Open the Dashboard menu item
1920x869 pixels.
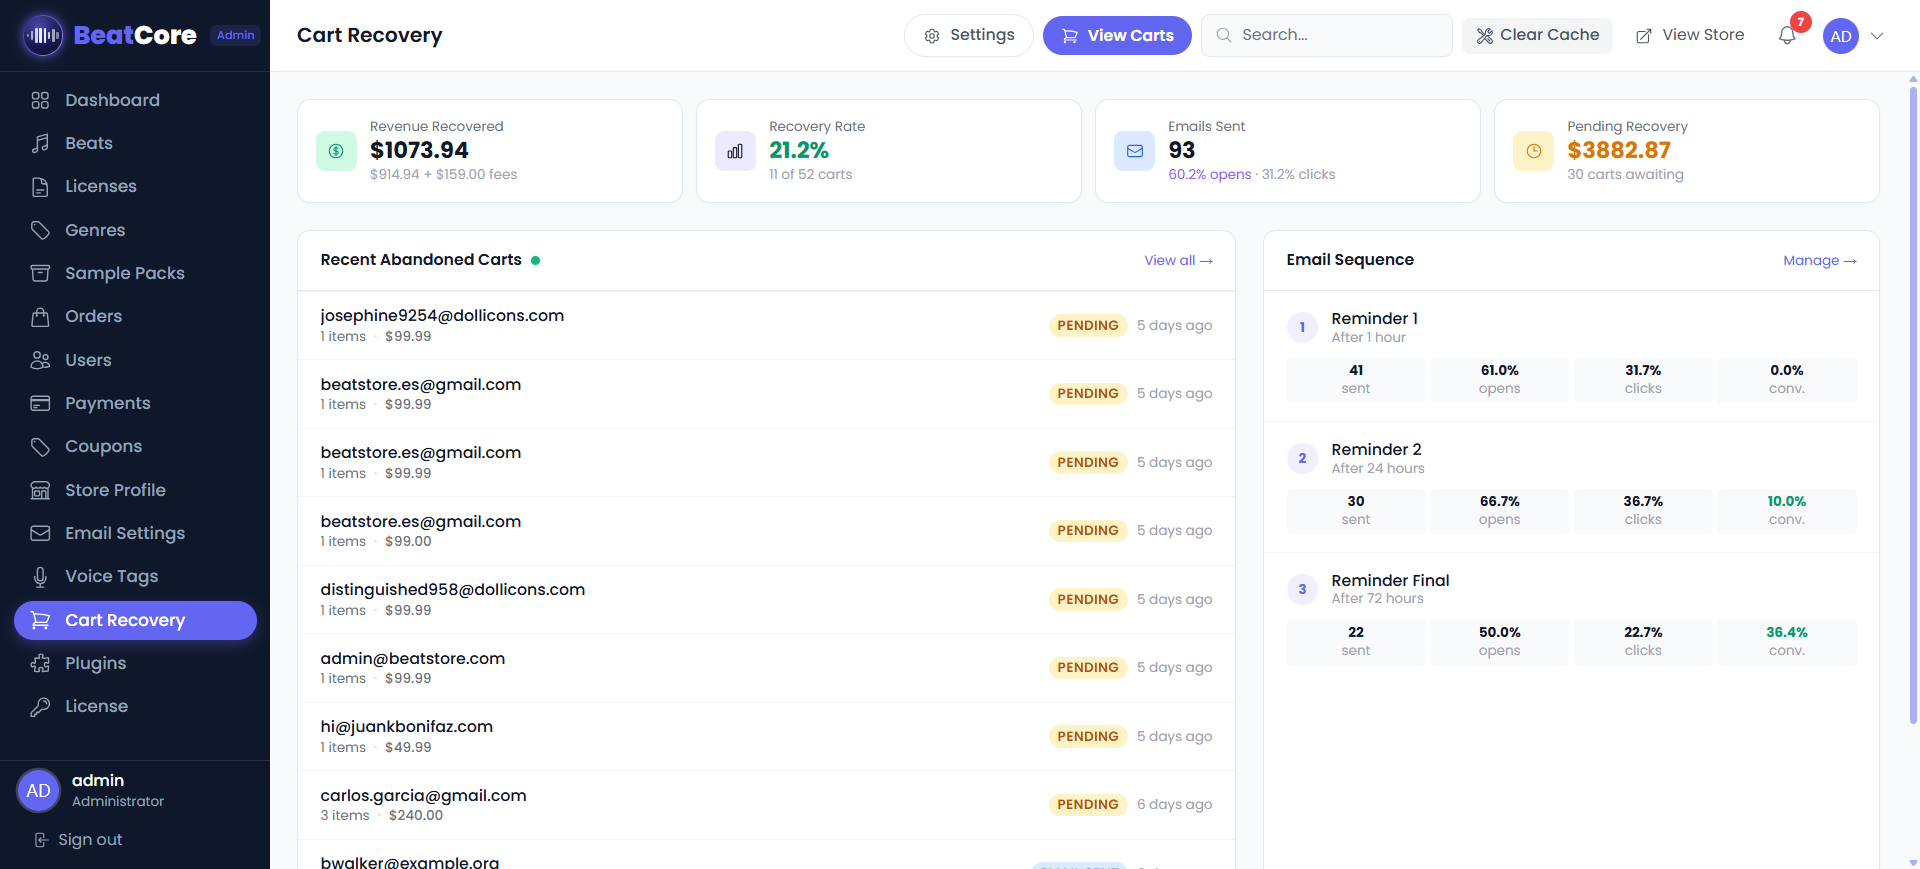tap(112, 100)
